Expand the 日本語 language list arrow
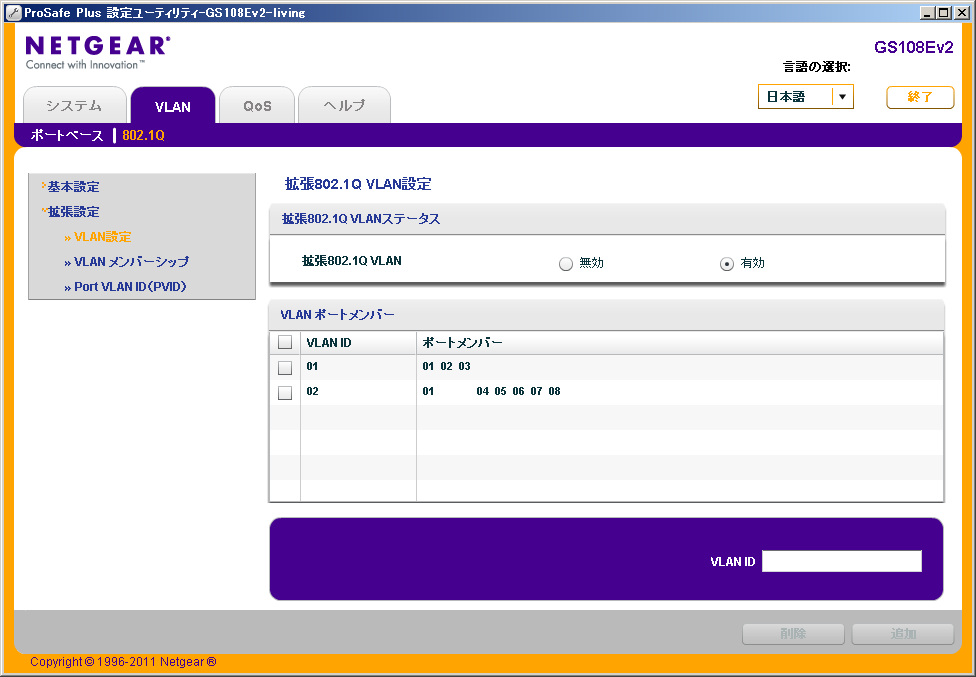The image size is (976, 677). pos(843,96)
